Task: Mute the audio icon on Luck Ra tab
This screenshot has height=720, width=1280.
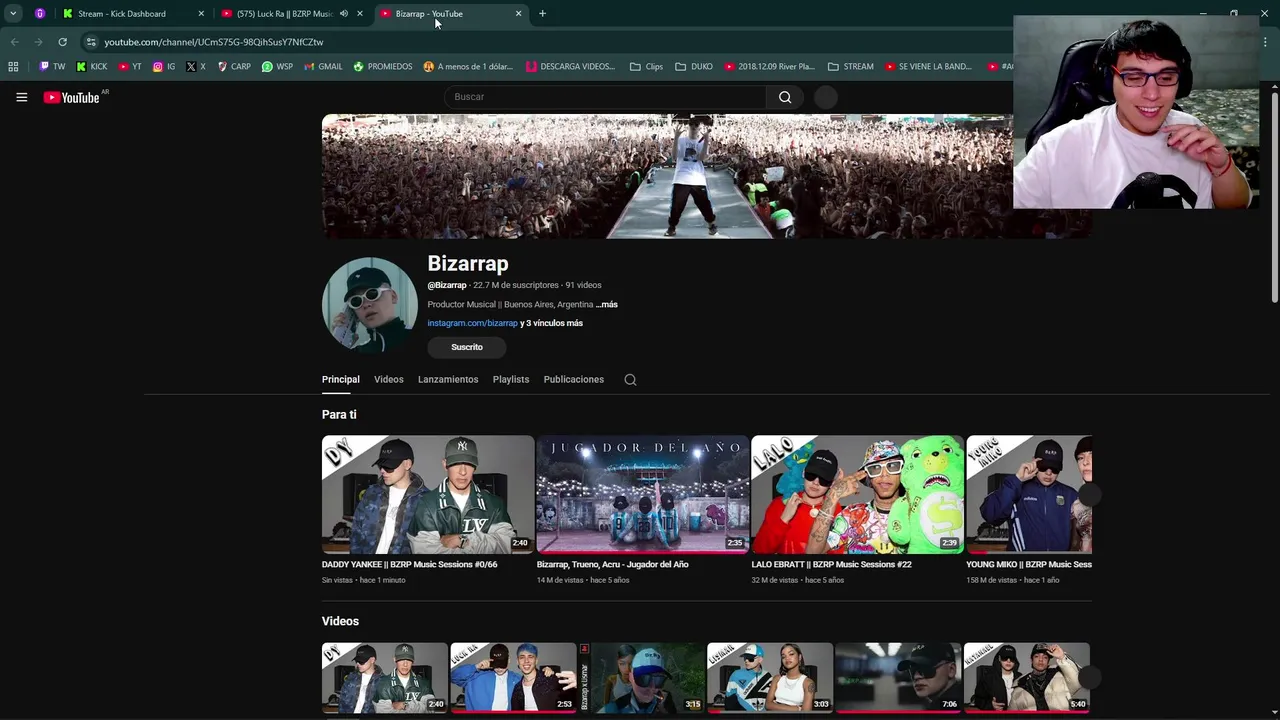Action: (x=344, y=14)
